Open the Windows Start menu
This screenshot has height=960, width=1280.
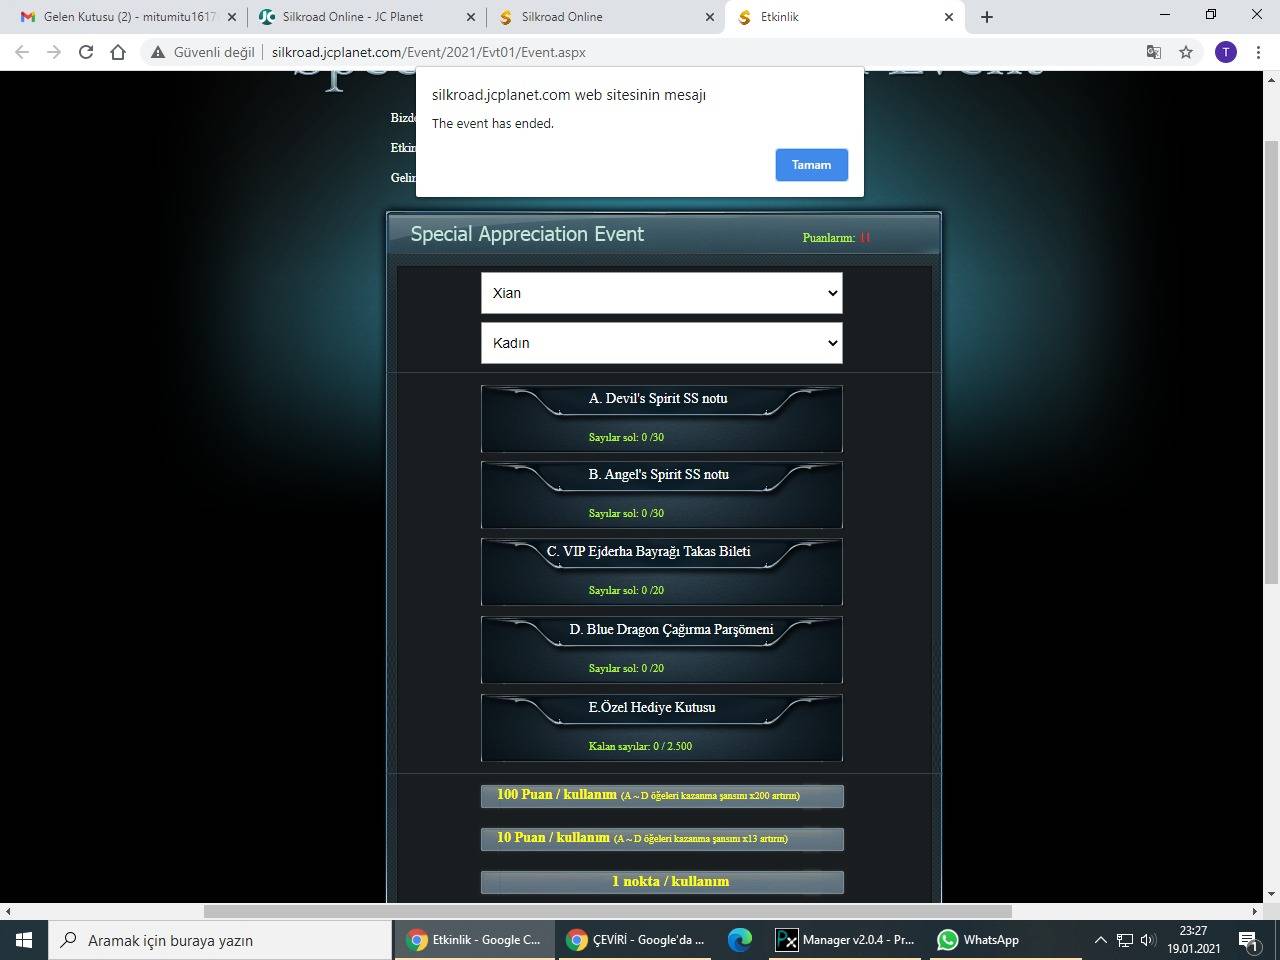24,940
